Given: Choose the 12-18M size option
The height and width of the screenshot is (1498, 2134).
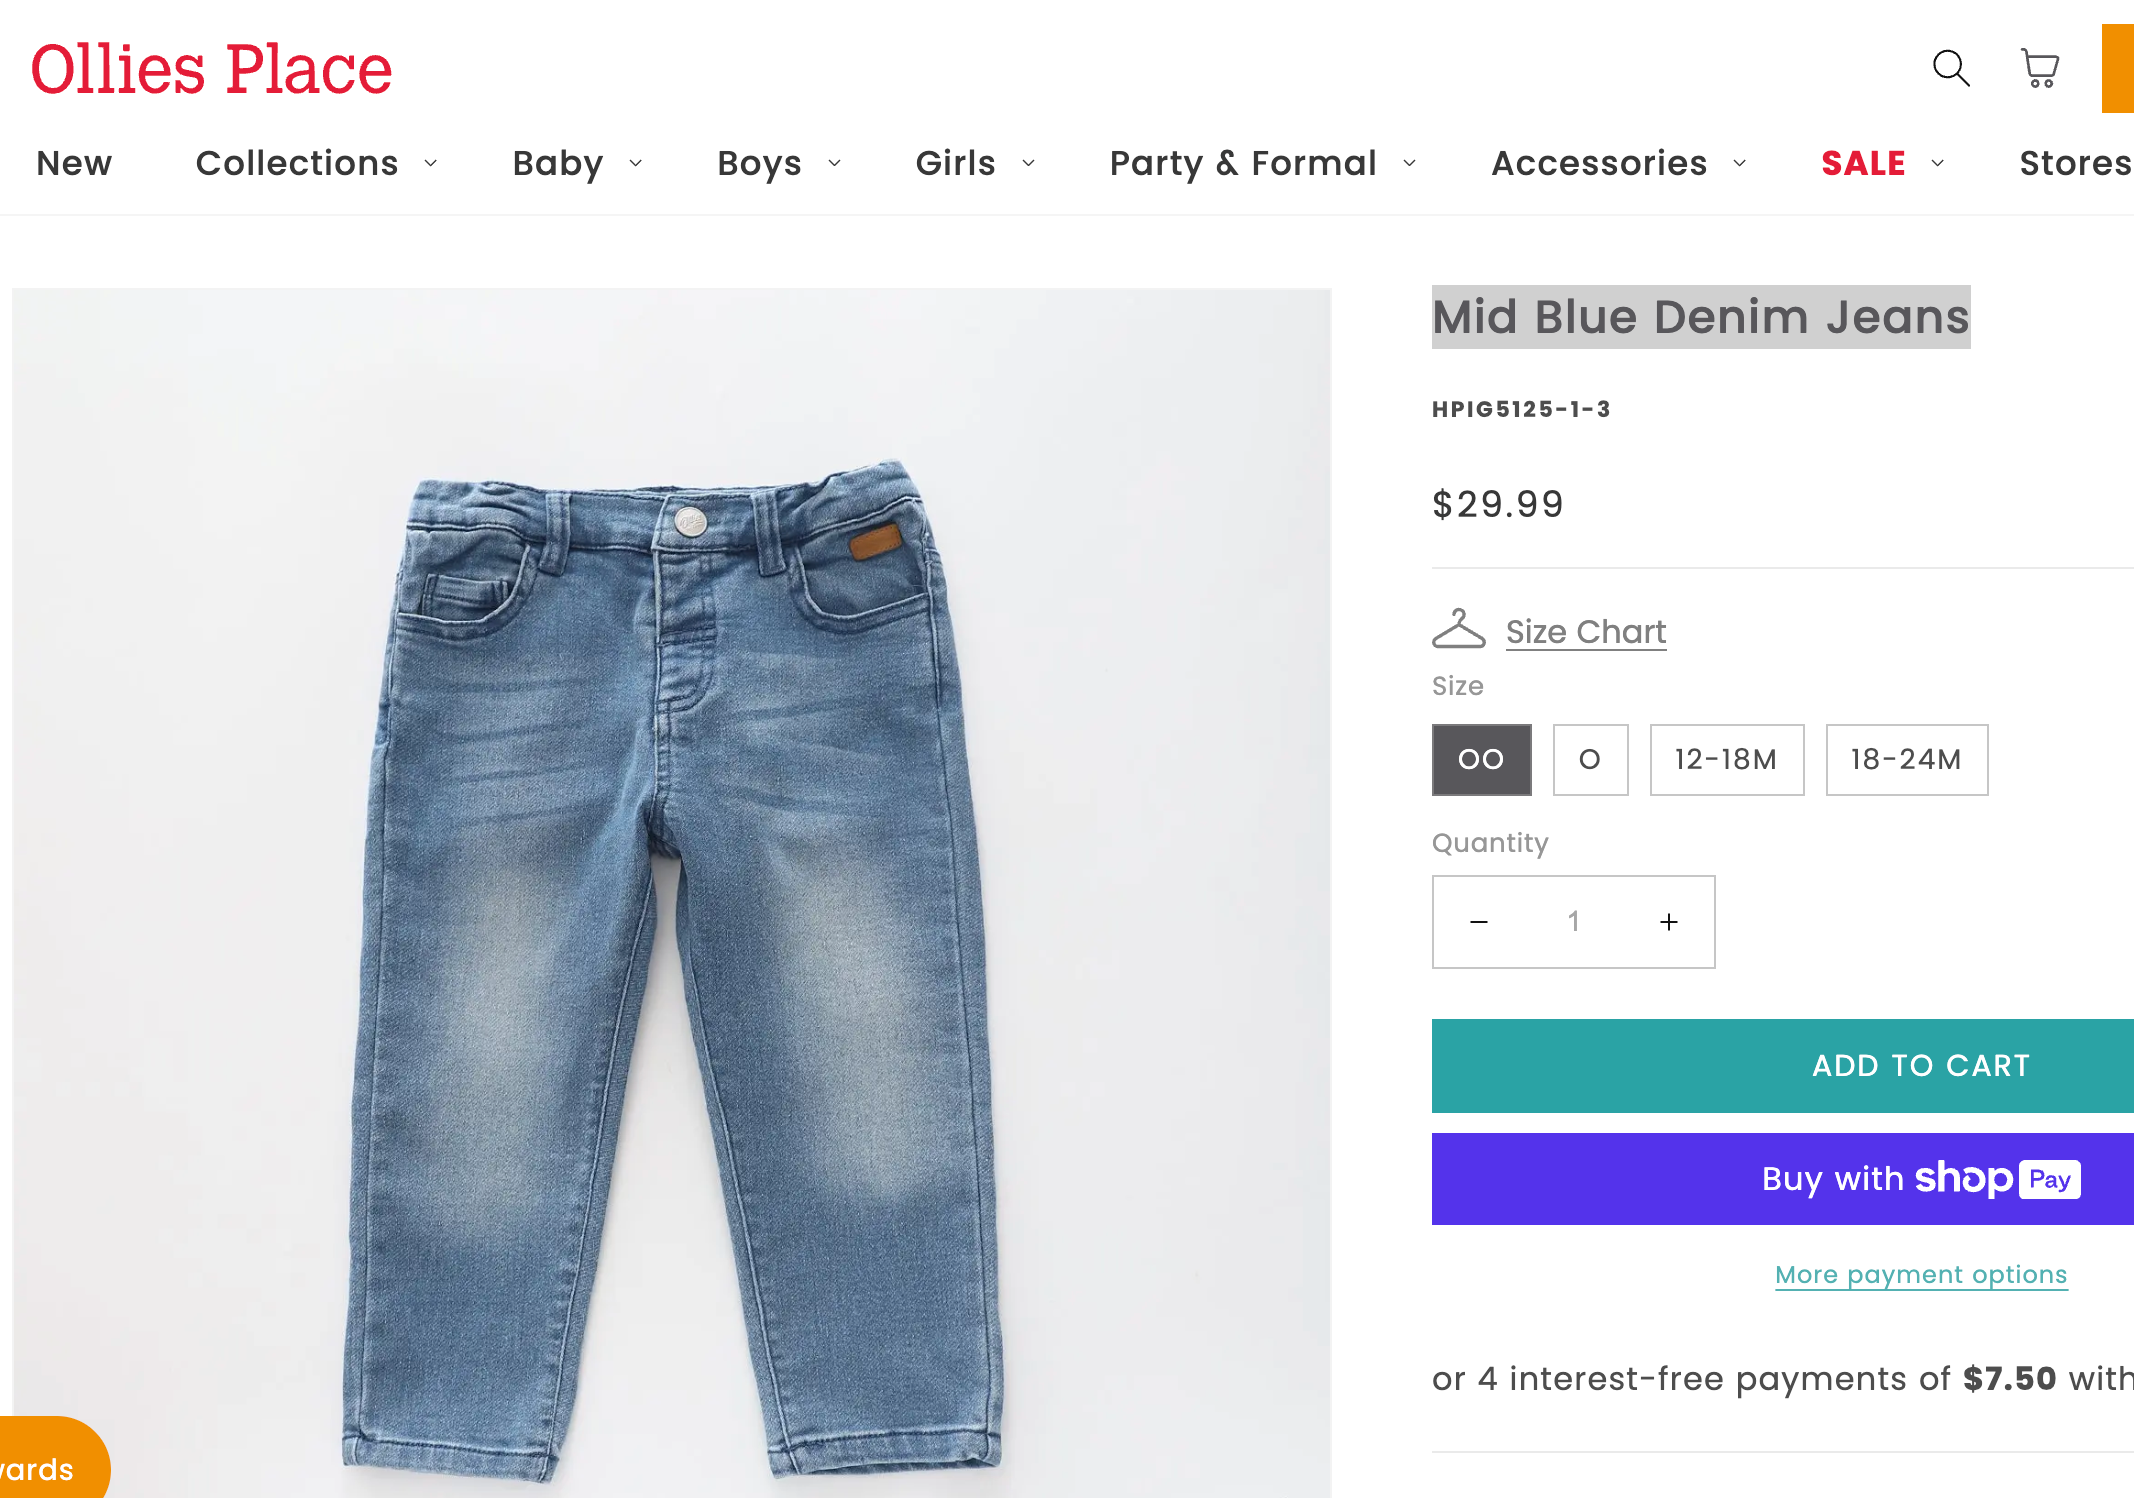Looking at the screenshot, I should tap(1726, 760).
